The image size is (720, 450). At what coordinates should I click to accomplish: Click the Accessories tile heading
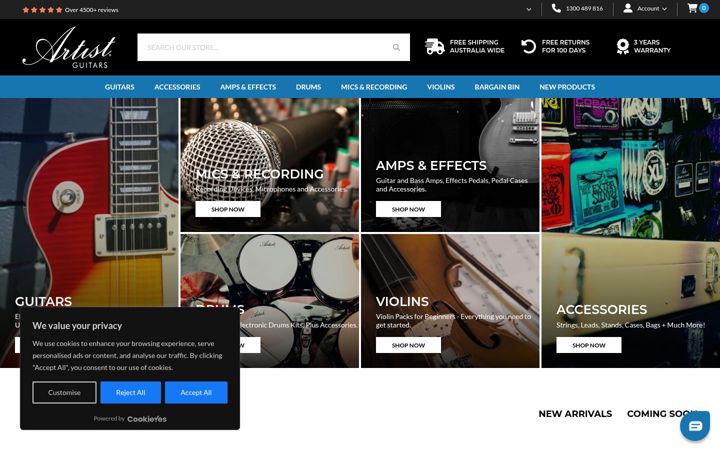point(602,309)
